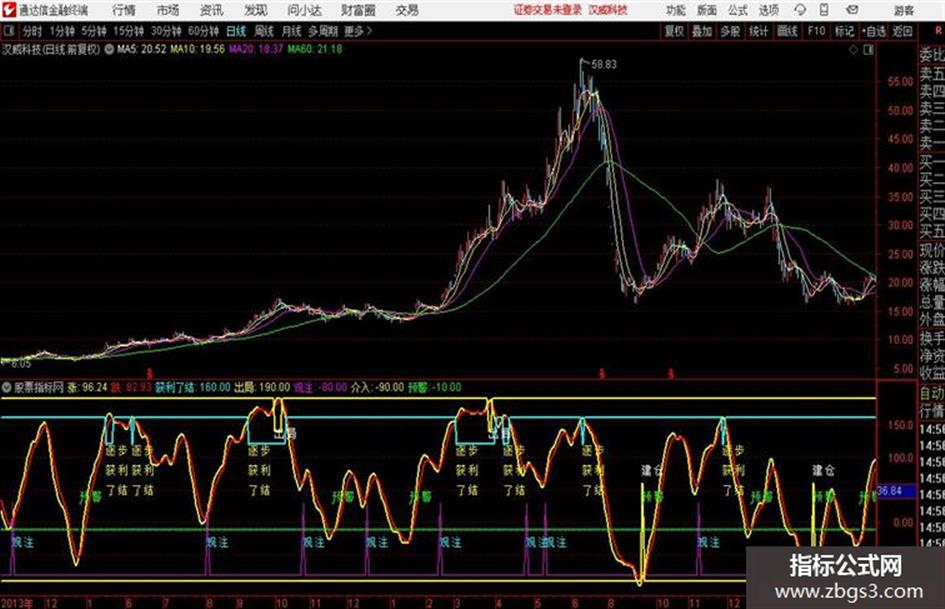
Task: Click the 通达信 red logo icon
Action: (8, 10)
